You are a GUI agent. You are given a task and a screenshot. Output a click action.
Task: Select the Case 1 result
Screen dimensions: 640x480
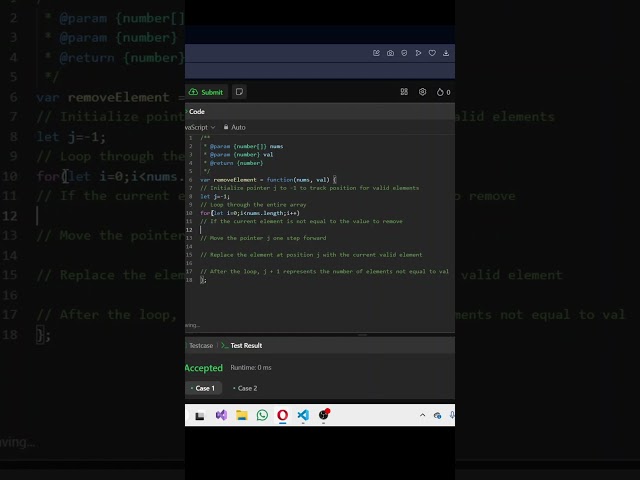pyautogui.click(x=203, y=388)
